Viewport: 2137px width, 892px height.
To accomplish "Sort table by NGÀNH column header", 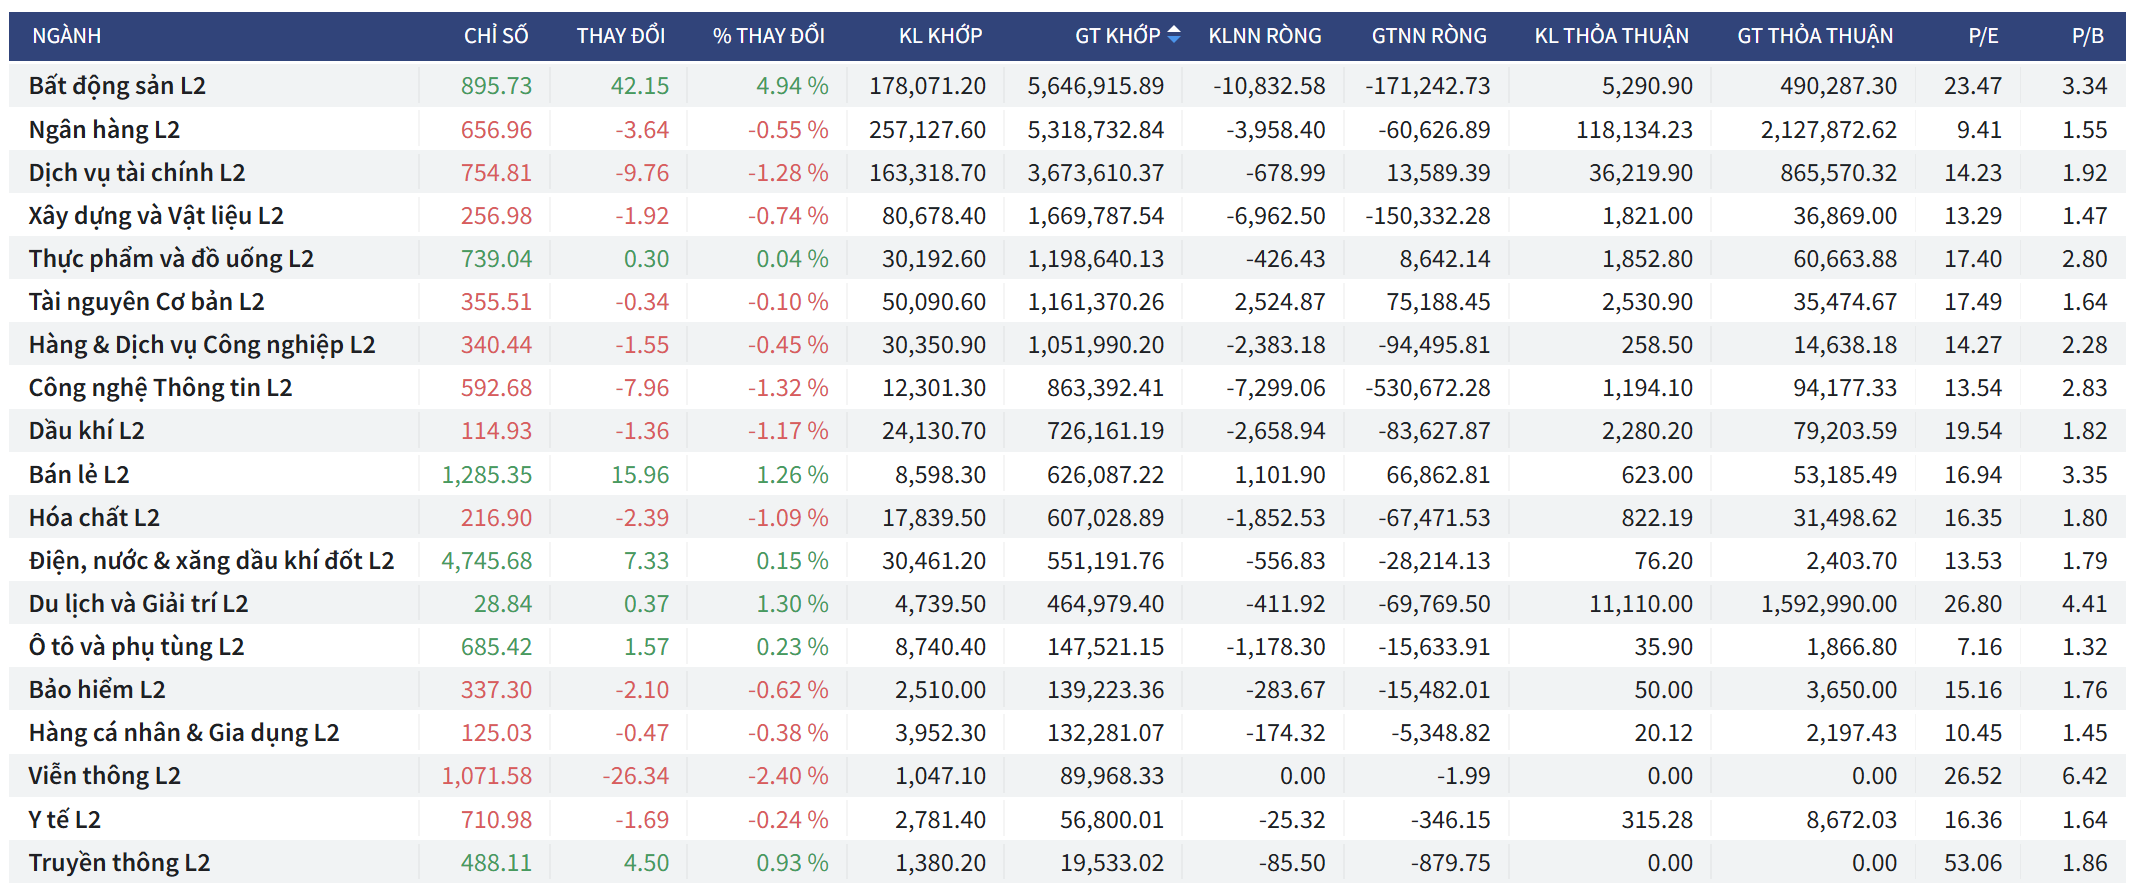I will click(x=67, y=36).
